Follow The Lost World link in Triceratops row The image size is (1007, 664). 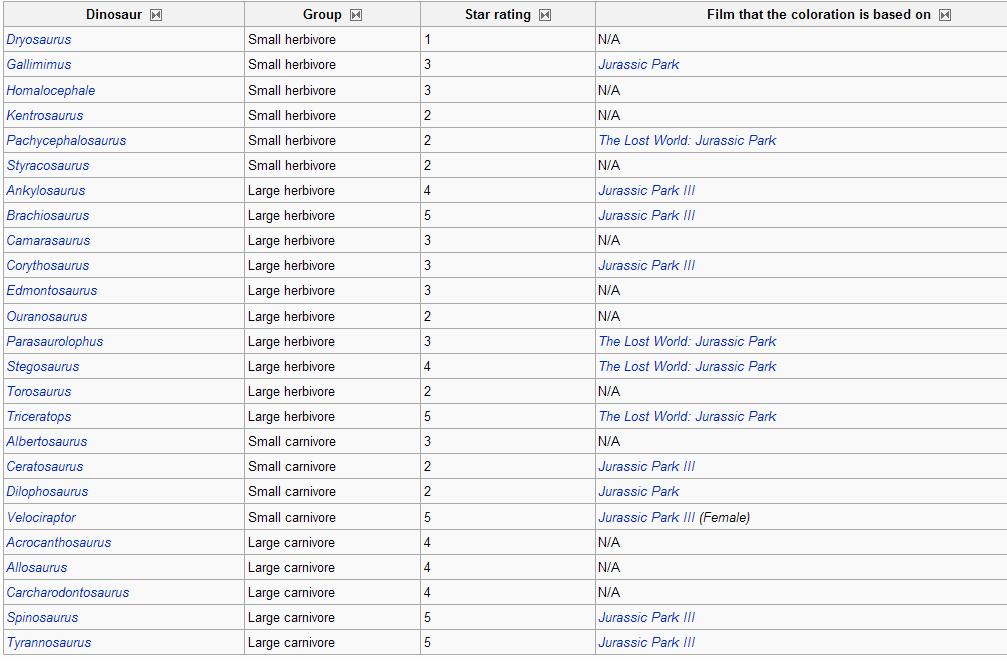click(687, 417)
